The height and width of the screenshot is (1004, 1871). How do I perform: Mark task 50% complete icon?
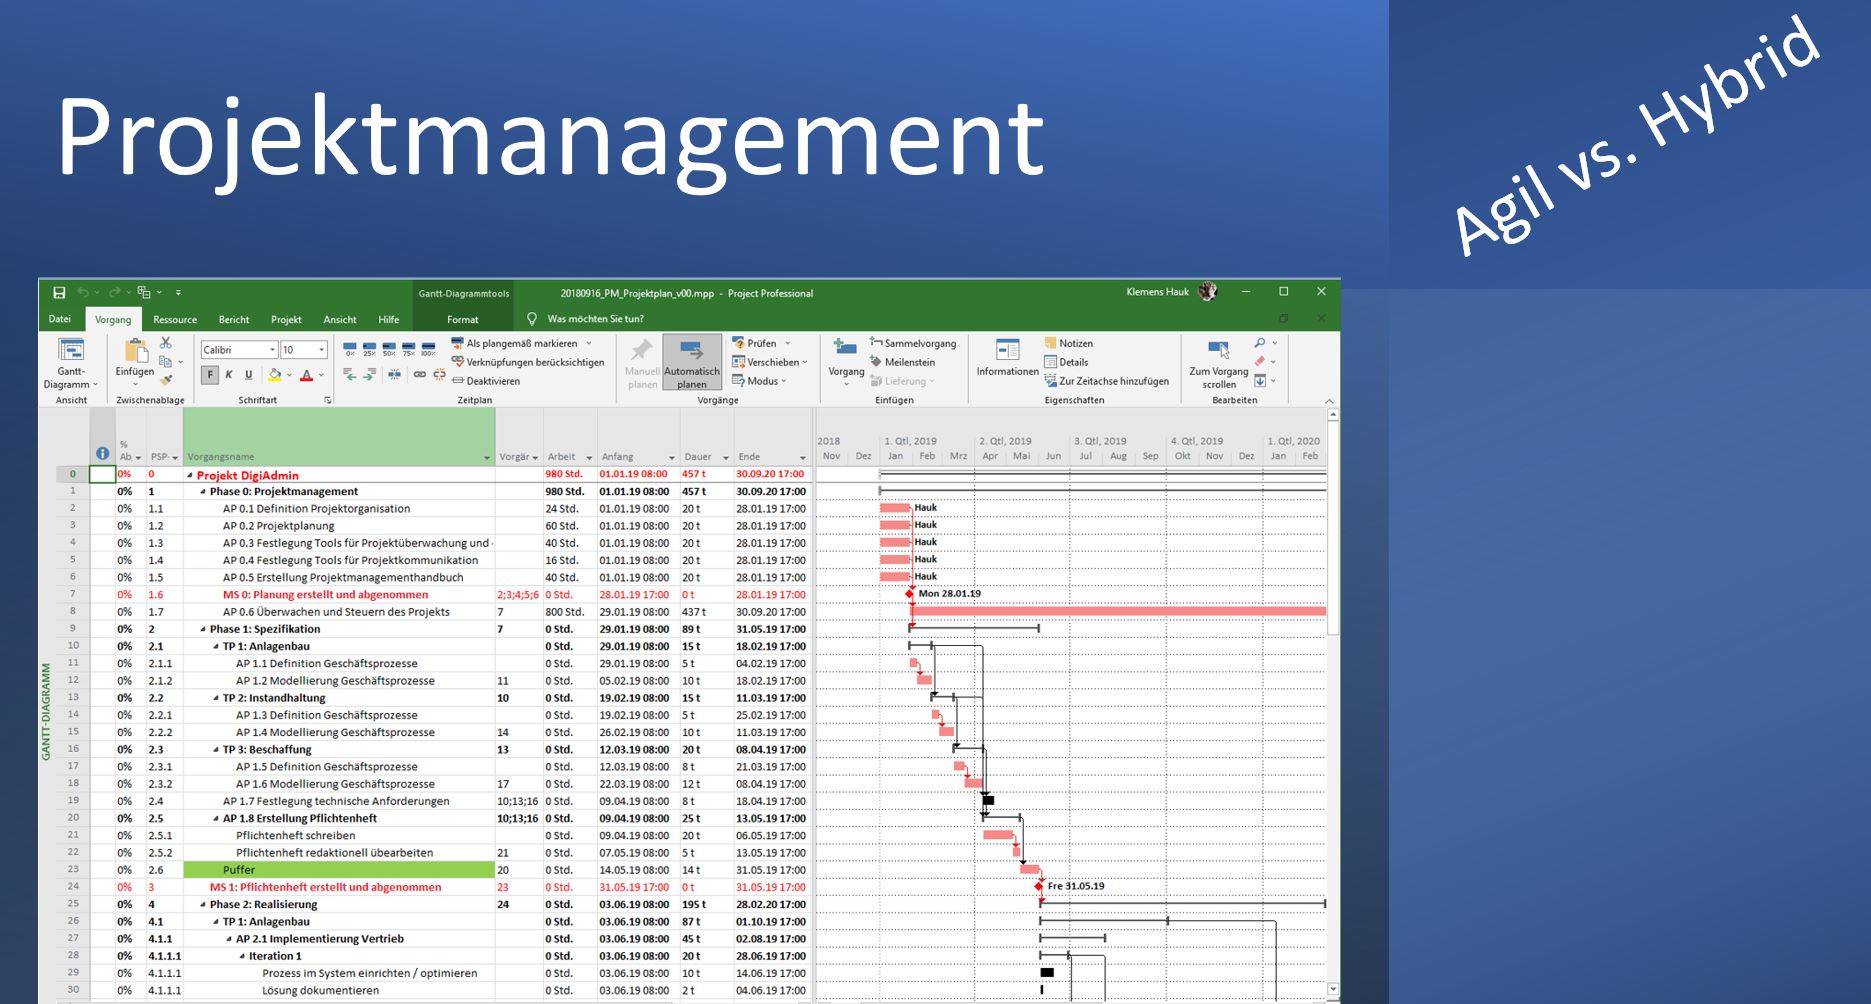[388, 349]
